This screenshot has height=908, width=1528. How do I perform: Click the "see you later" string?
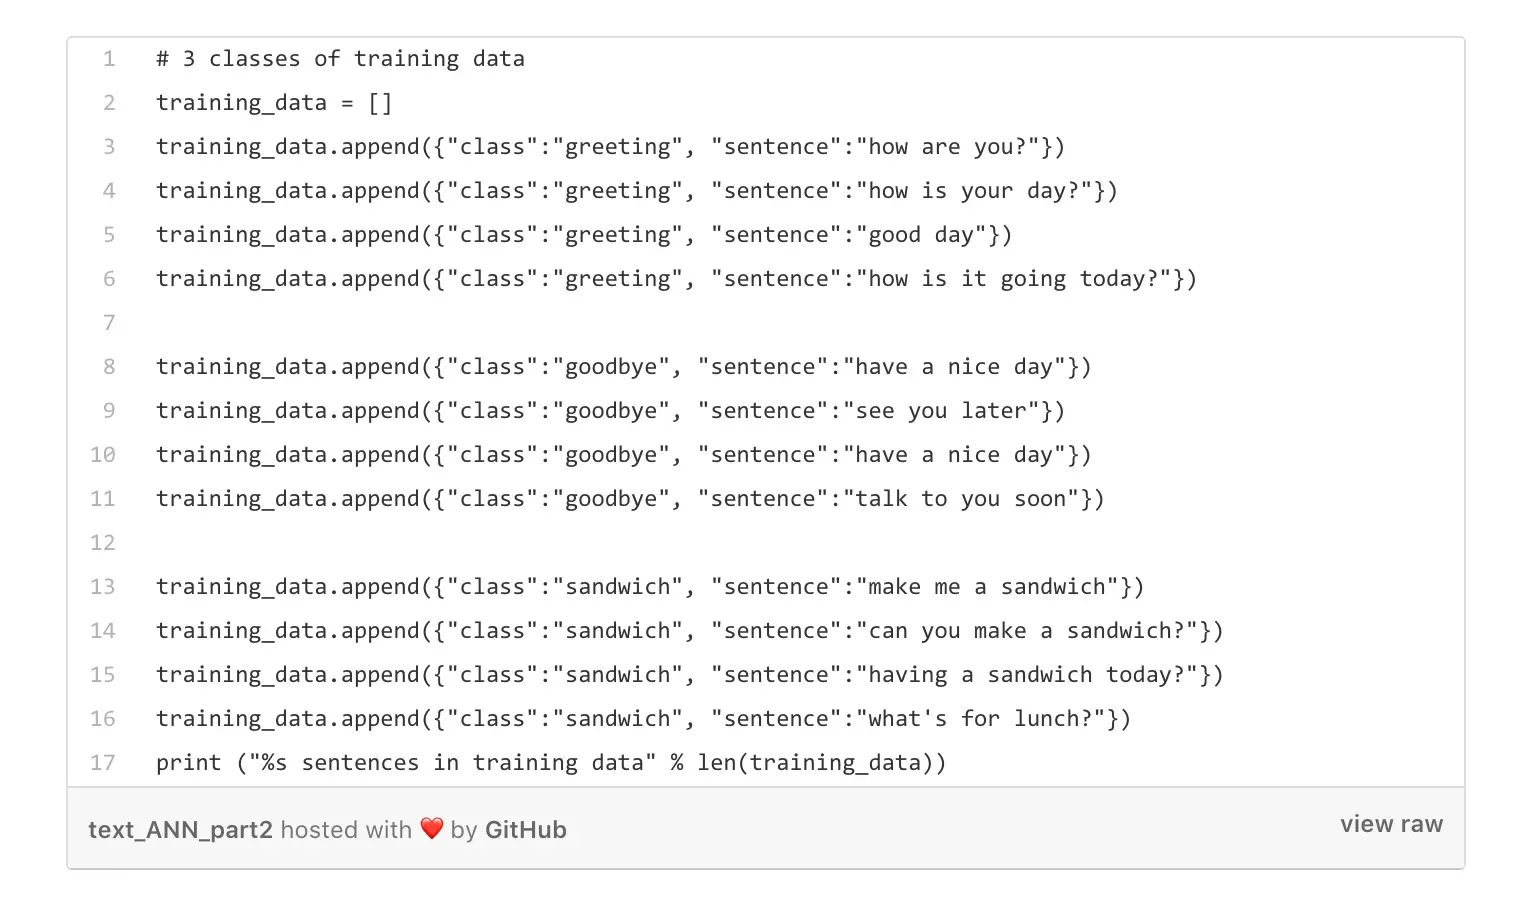940,411
